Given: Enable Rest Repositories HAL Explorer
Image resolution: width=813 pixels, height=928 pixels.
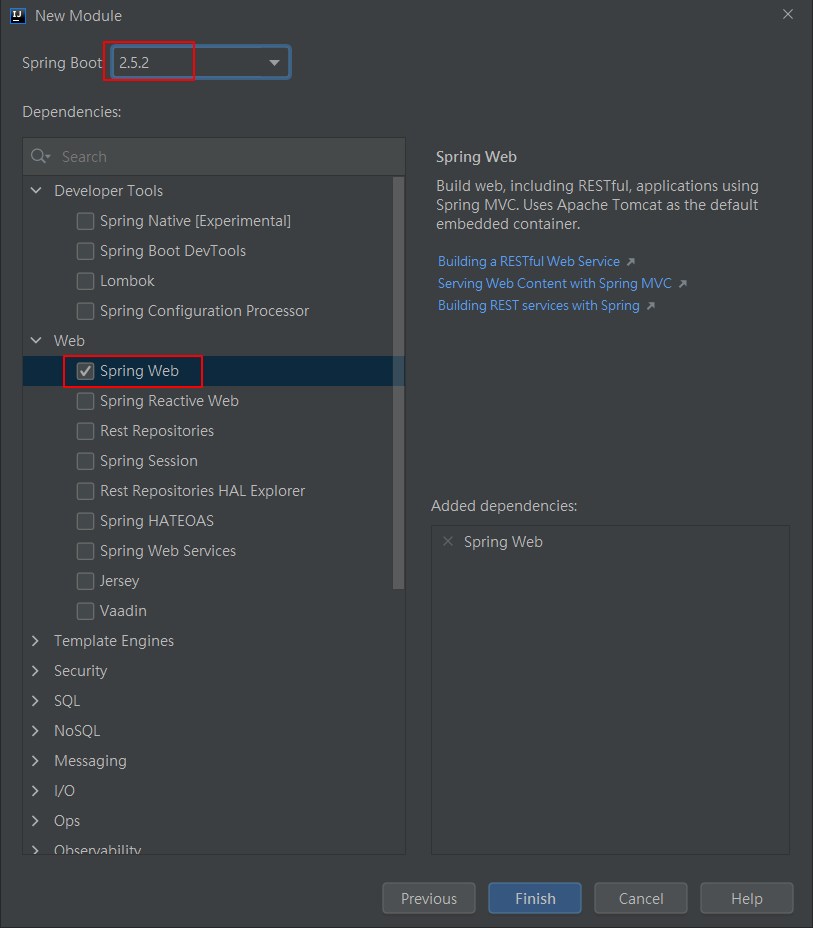Looking at the screenshot, I should [x=85, y=491].
